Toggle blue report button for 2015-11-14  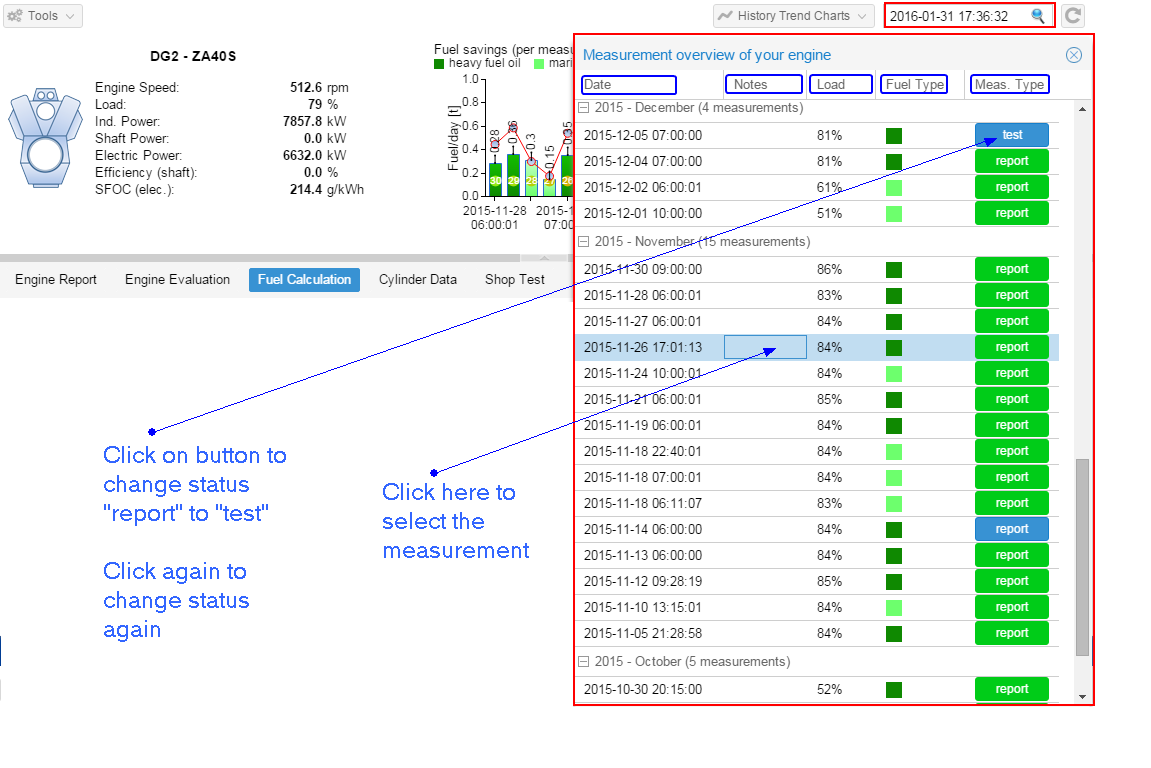(1011, 529)
